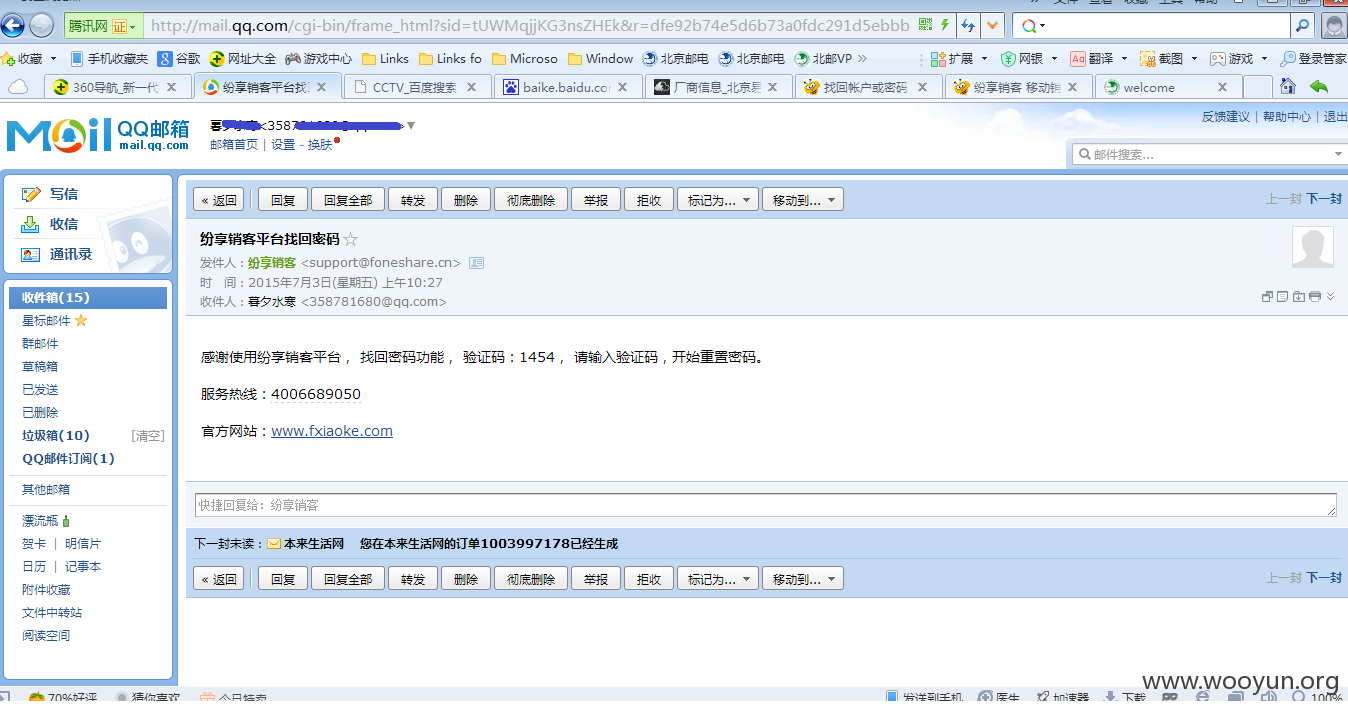Click the lightning speed-mode icon in address bar

[945, 25]
